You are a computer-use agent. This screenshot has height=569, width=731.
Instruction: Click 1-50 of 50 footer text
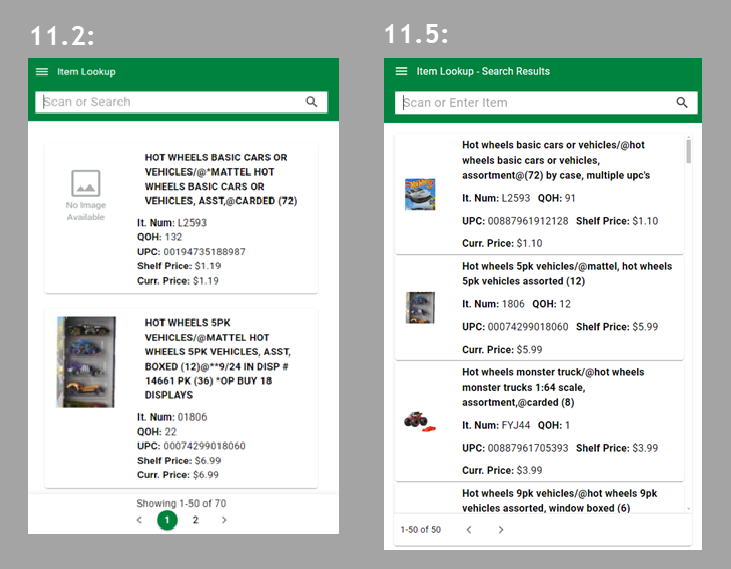pos(421,529)
